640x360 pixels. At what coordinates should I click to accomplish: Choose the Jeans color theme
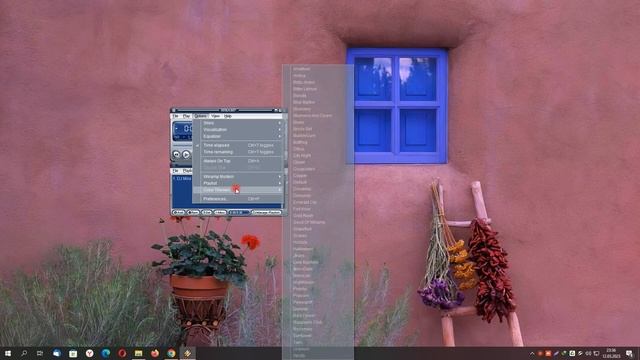(318, 256)
